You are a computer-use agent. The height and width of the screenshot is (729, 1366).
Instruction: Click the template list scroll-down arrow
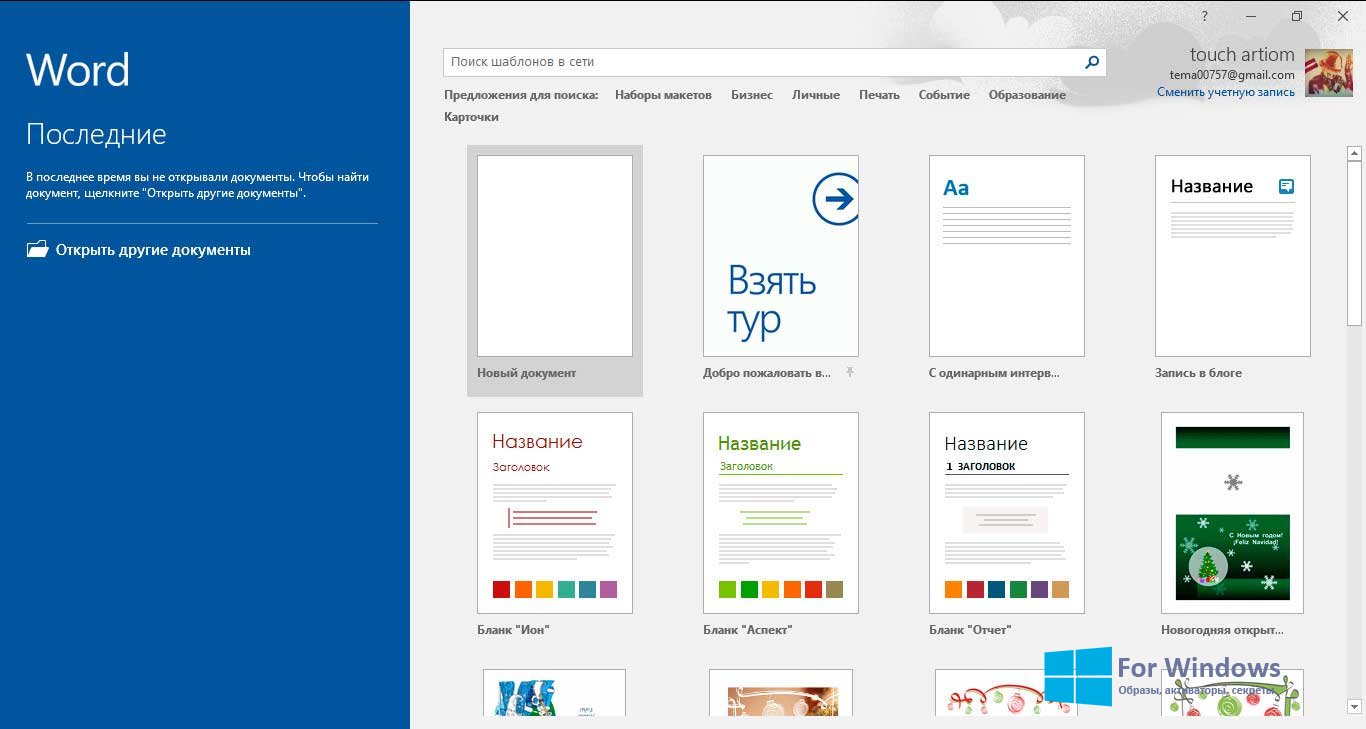pyautogui.click(x=1354, y=708)
